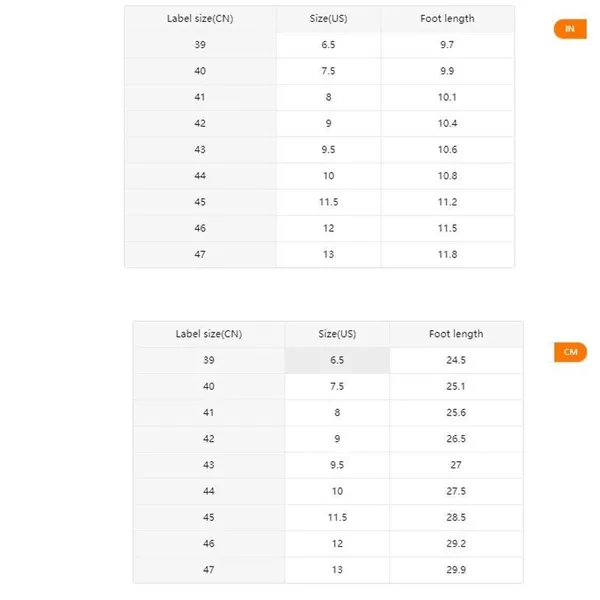Click the 26.5 foot length cell
Screen dimensions: 600x600
tap(456, 438)
